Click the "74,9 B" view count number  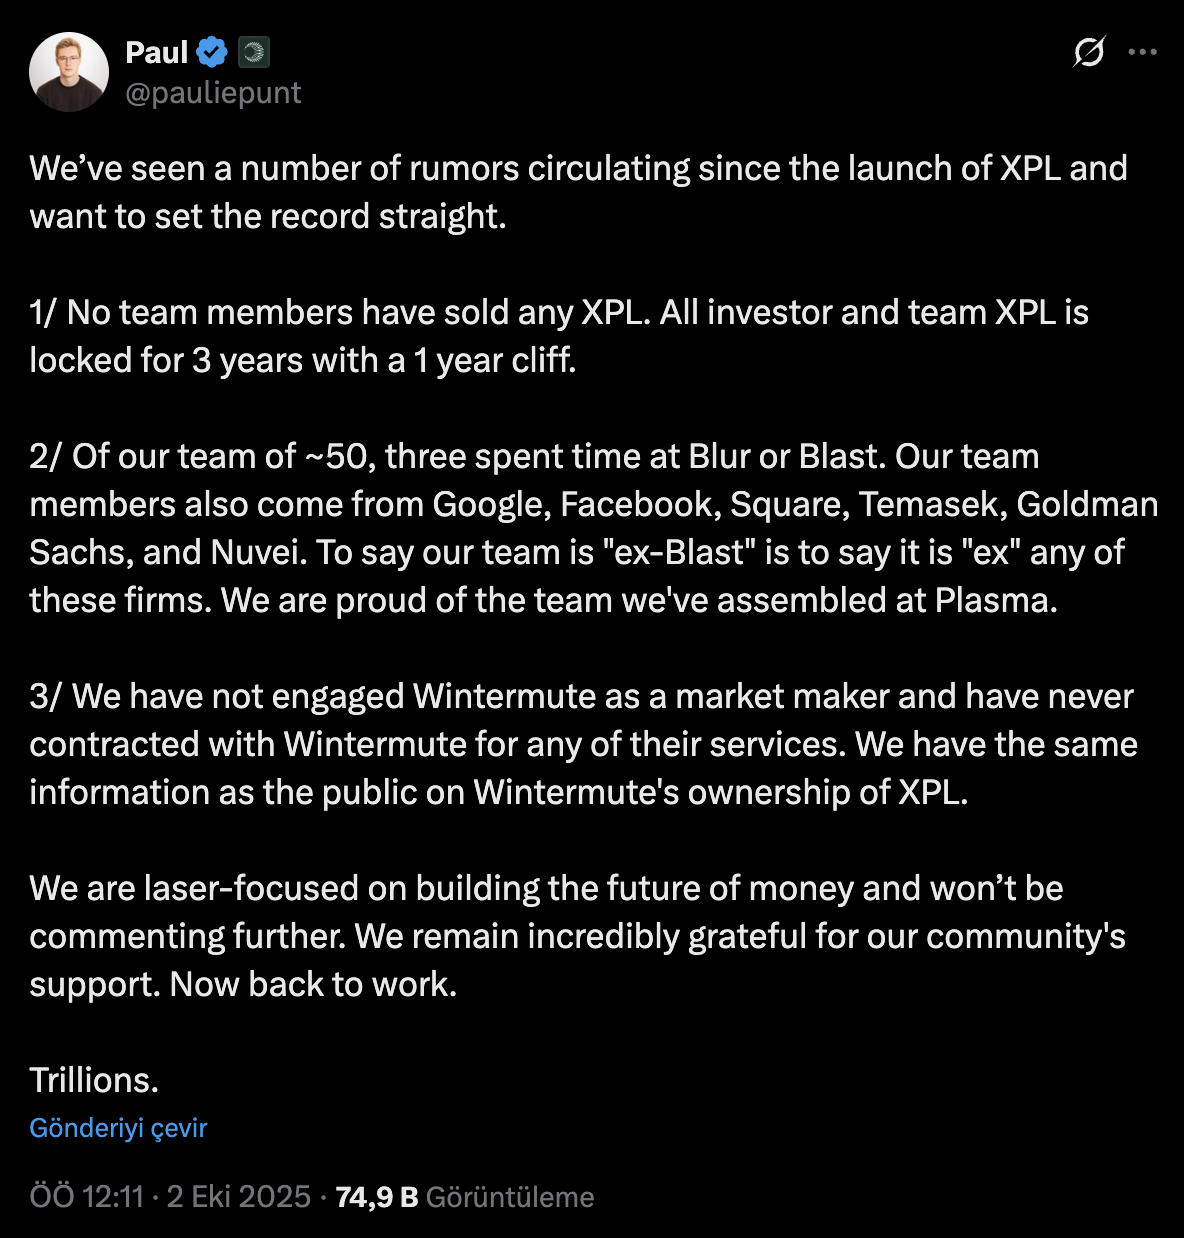pyautogui.click(x=377, y=1197)
